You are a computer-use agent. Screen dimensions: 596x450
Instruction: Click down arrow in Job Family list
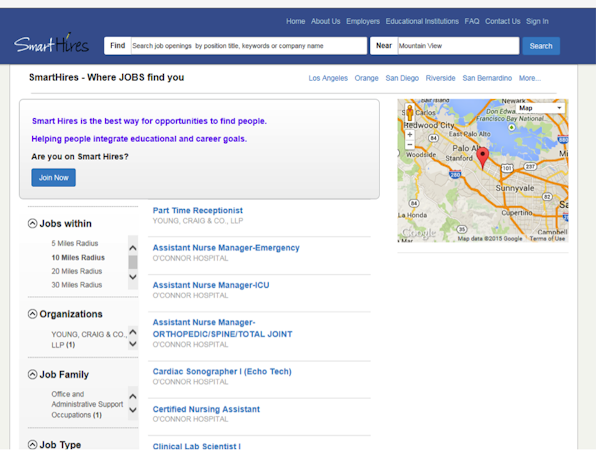click(x=133, y=410)
